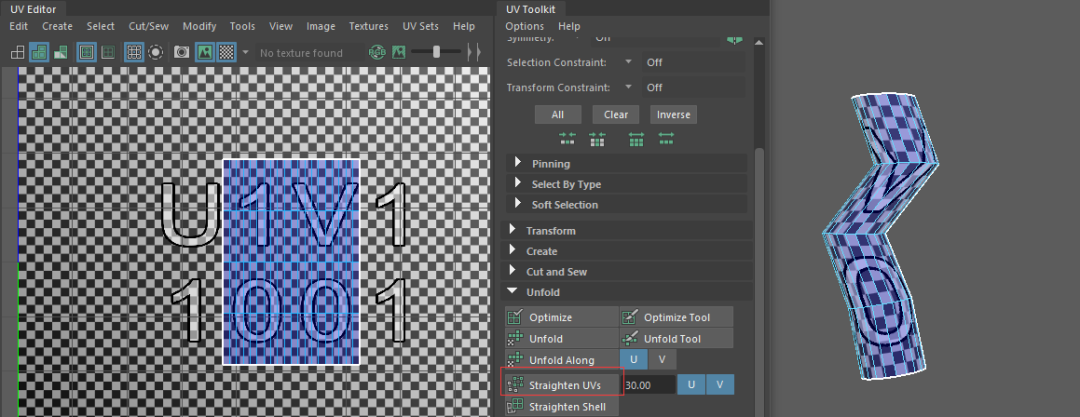This screenshot has width=1080, height=417.
Task: Expand the Select By Type section
Action: click(x=626, y=184)
